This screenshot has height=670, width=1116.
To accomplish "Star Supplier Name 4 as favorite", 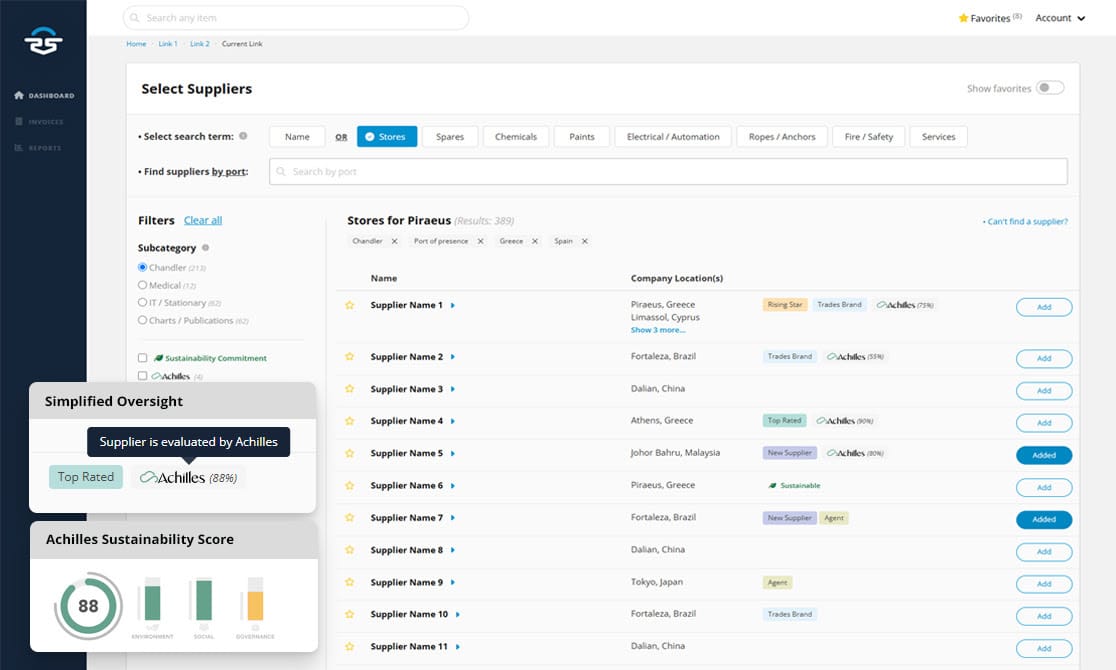I will pos(349,421).
